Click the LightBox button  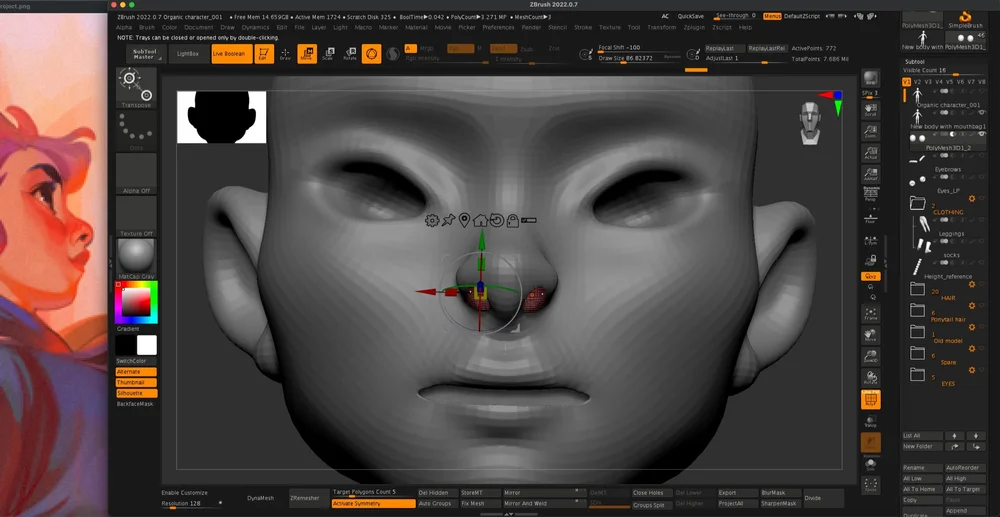pyautogui.click(x=188, y=54)
